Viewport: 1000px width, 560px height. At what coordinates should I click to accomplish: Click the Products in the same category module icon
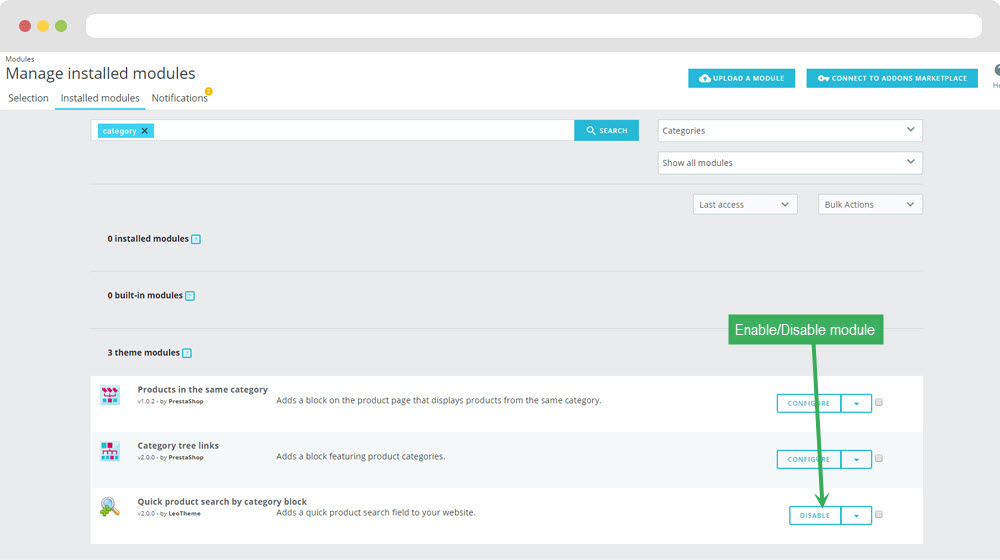pos(110,395)
